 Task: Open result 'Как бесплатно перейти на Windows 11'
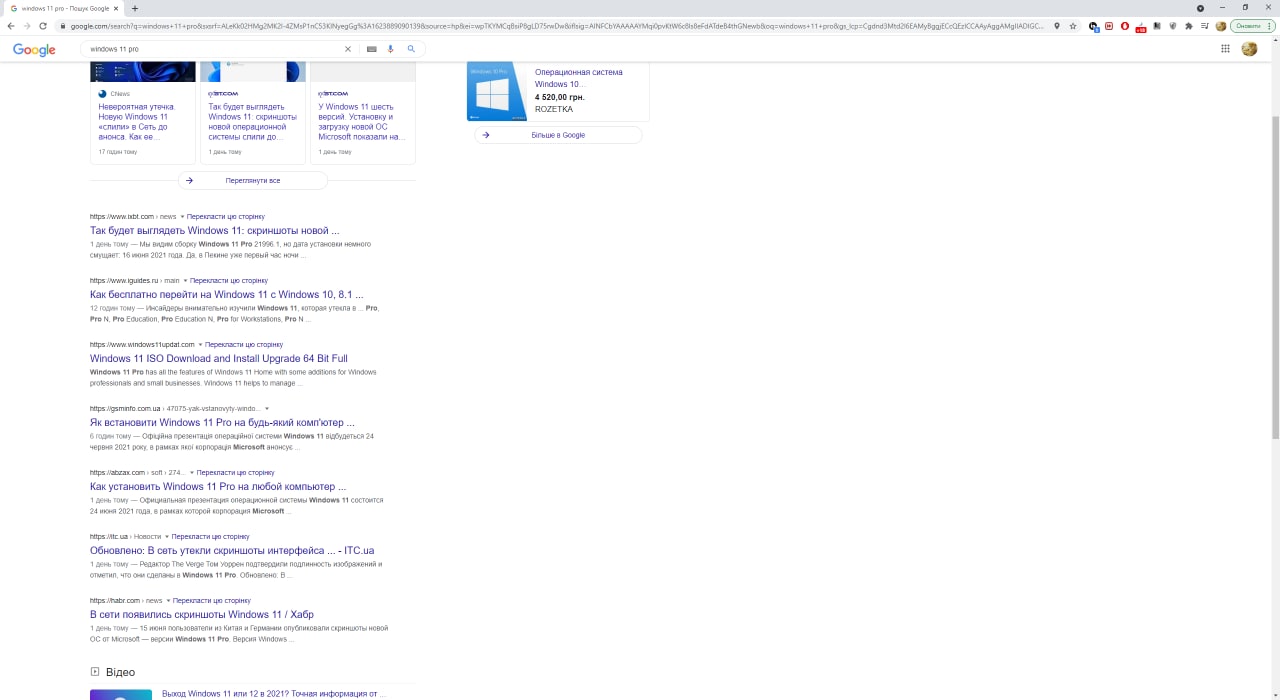click(x=227, y=294)
